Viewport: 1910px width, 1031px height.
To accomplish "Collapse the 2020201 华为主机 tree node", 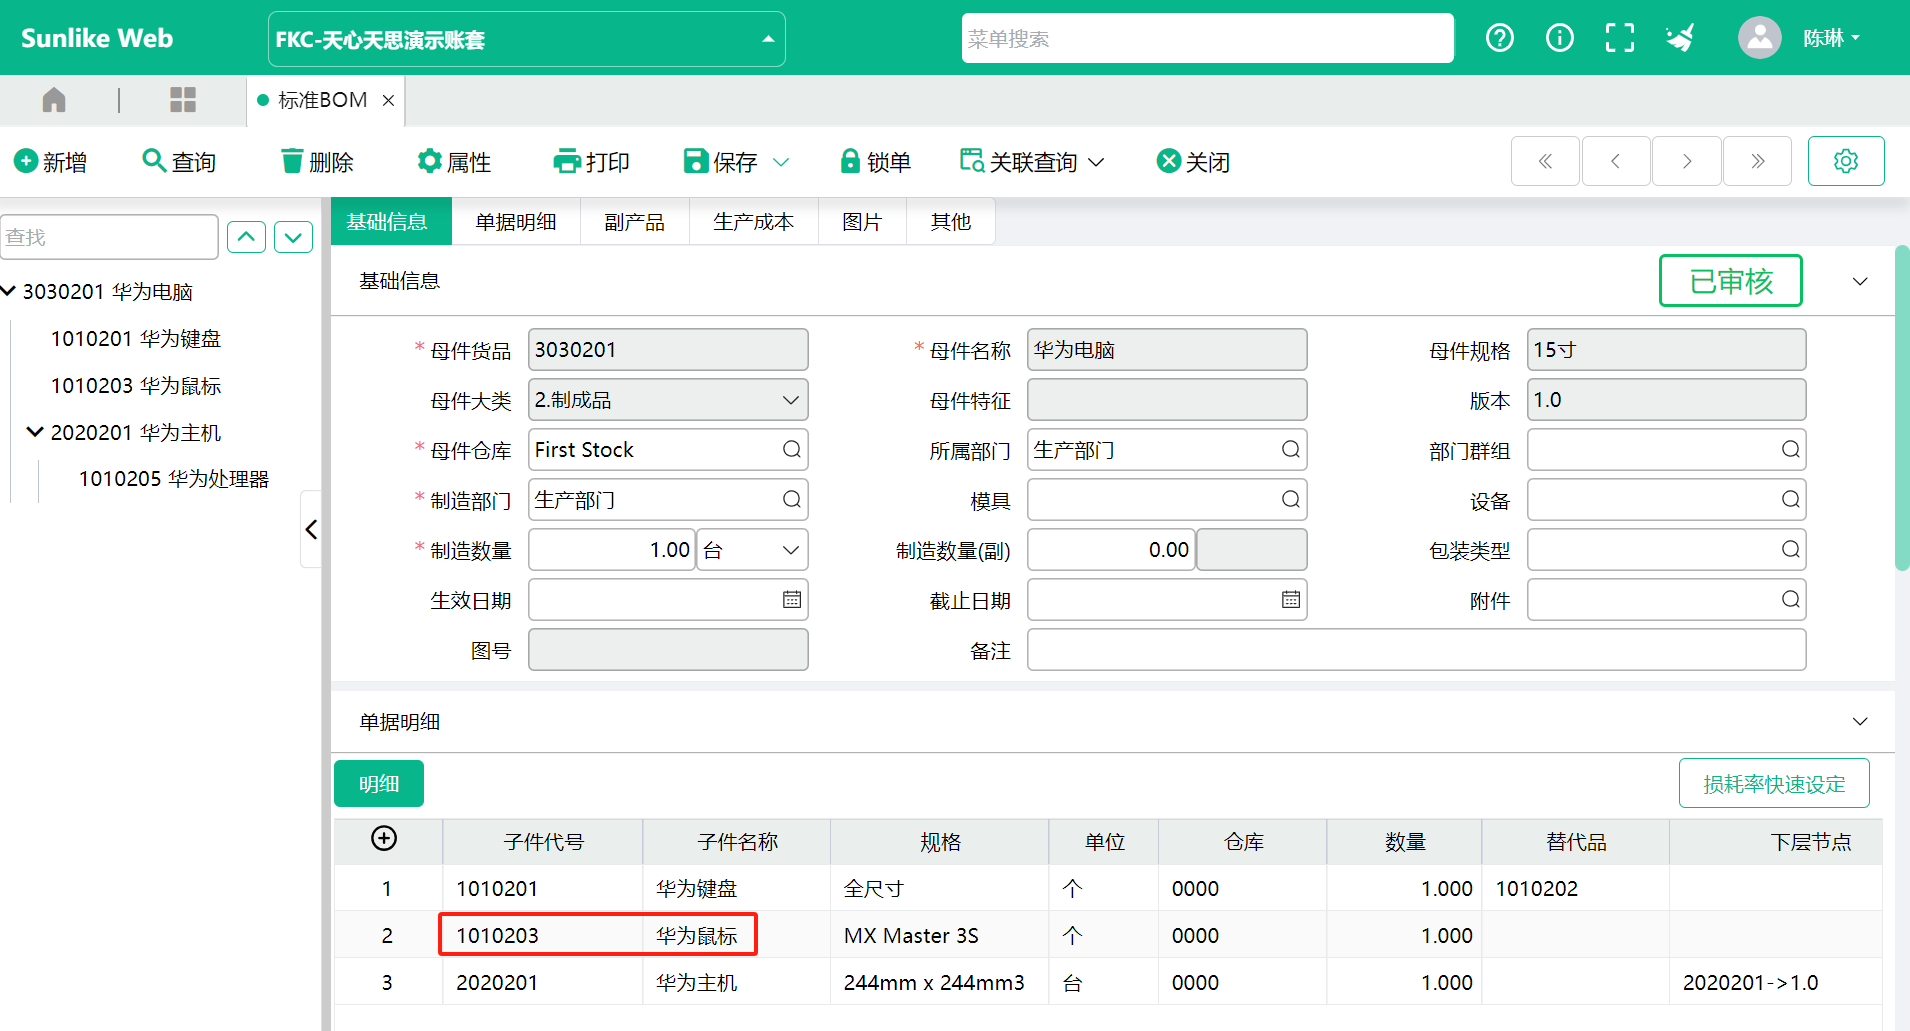I will point(35,432).
